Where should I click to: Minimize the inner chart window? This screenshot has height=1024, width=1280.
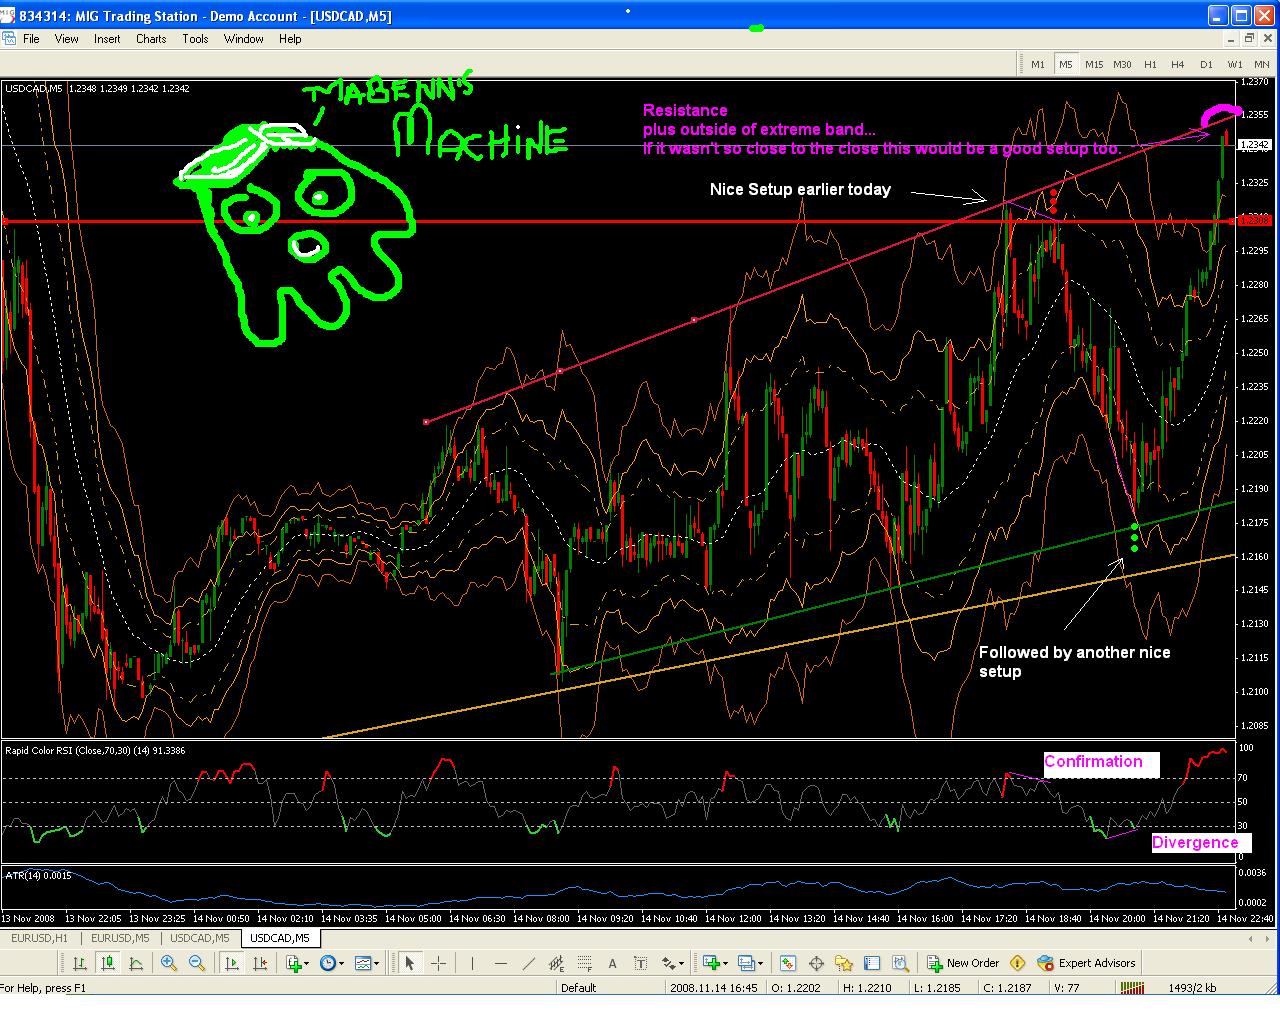point(1231,39)
